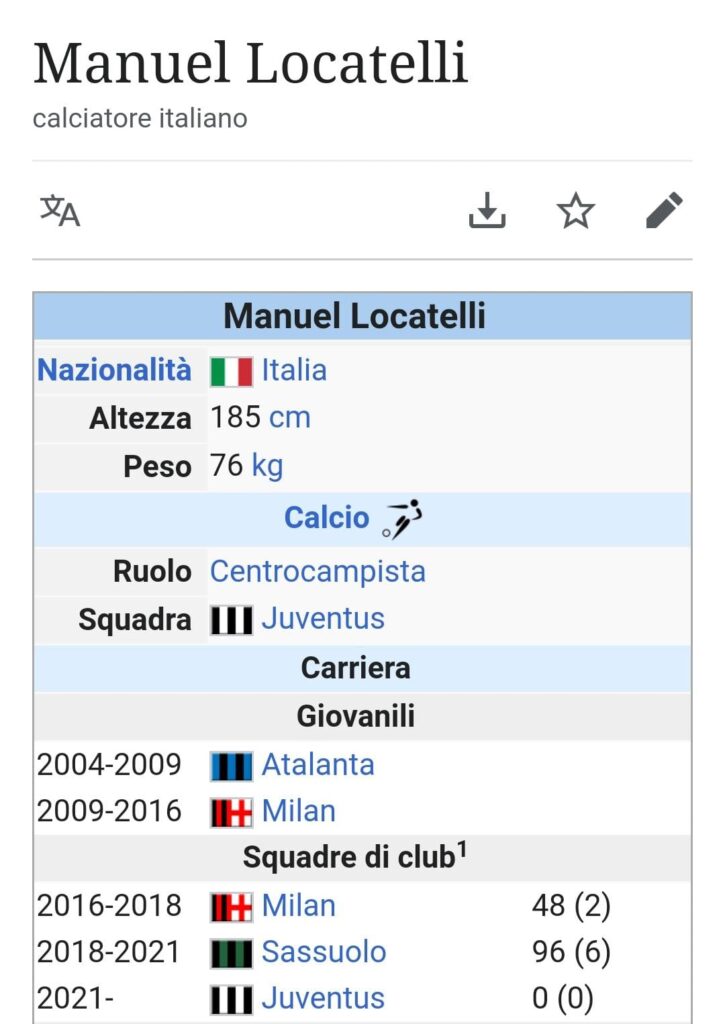This screenshot has height=1024, width=725.
Task: Open the Italia link
Action: (294, 369)
